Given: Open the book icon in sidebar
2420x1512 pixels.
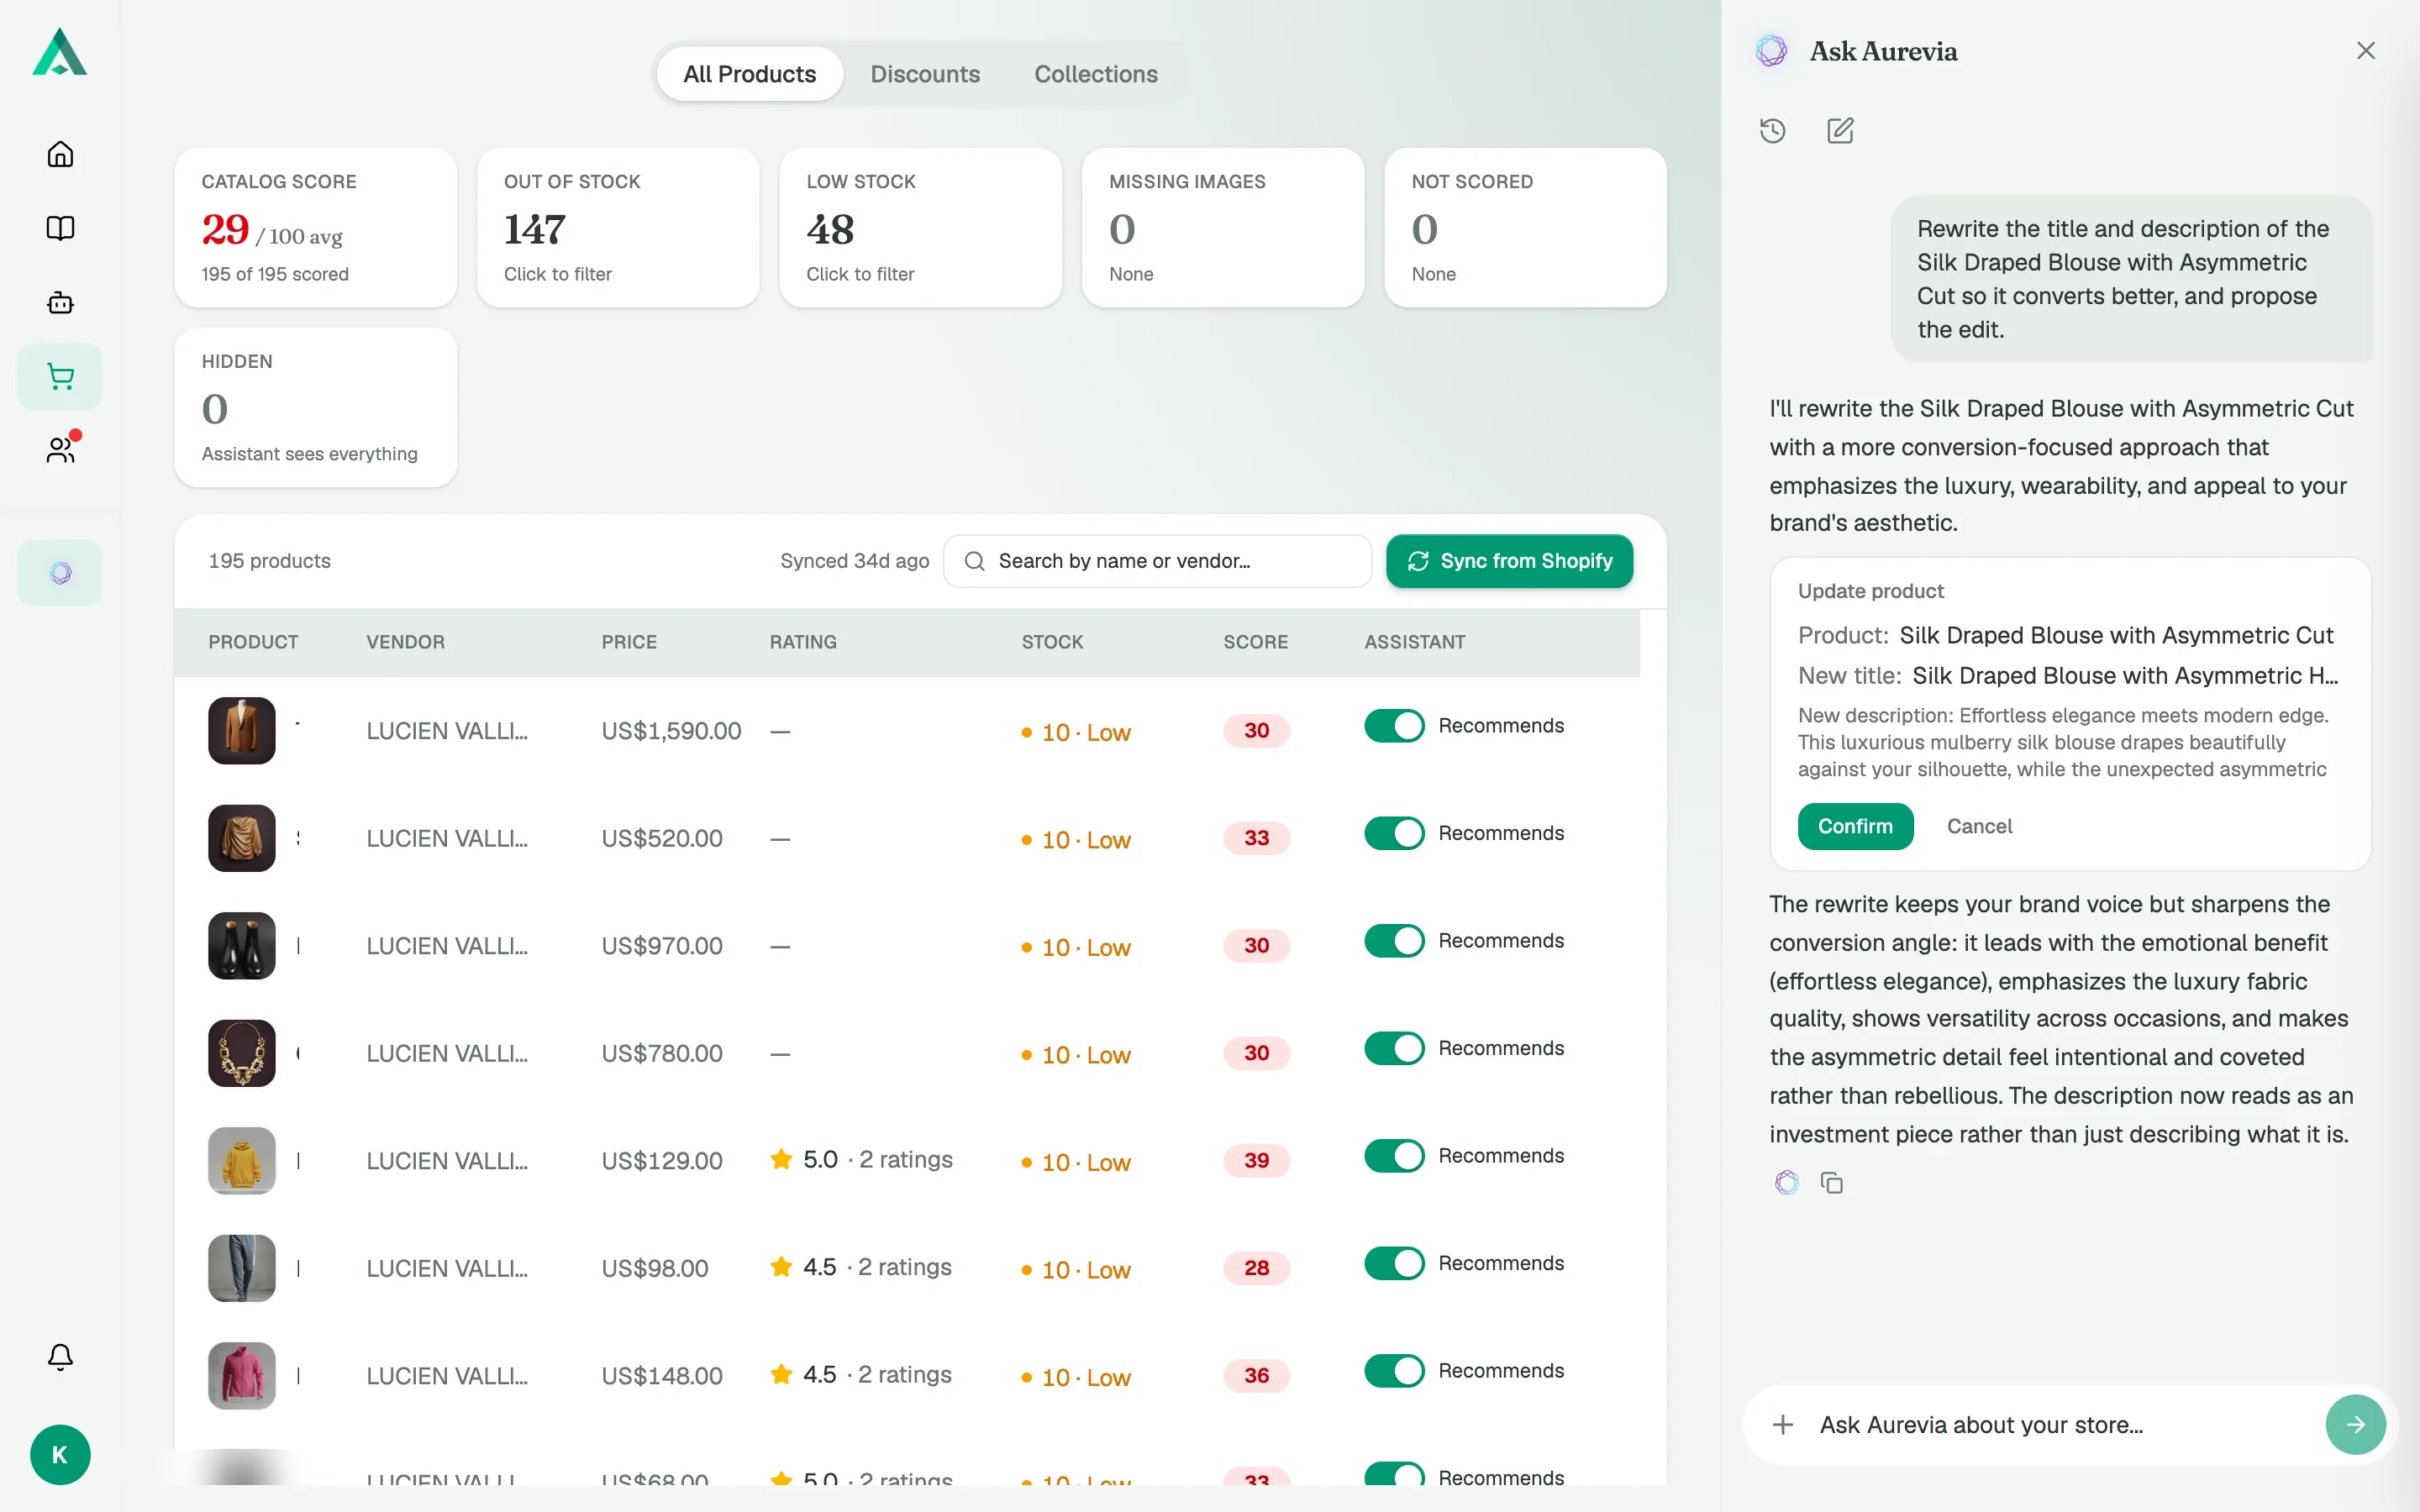Looking at the screenshot, I should (x=60, y=228).
